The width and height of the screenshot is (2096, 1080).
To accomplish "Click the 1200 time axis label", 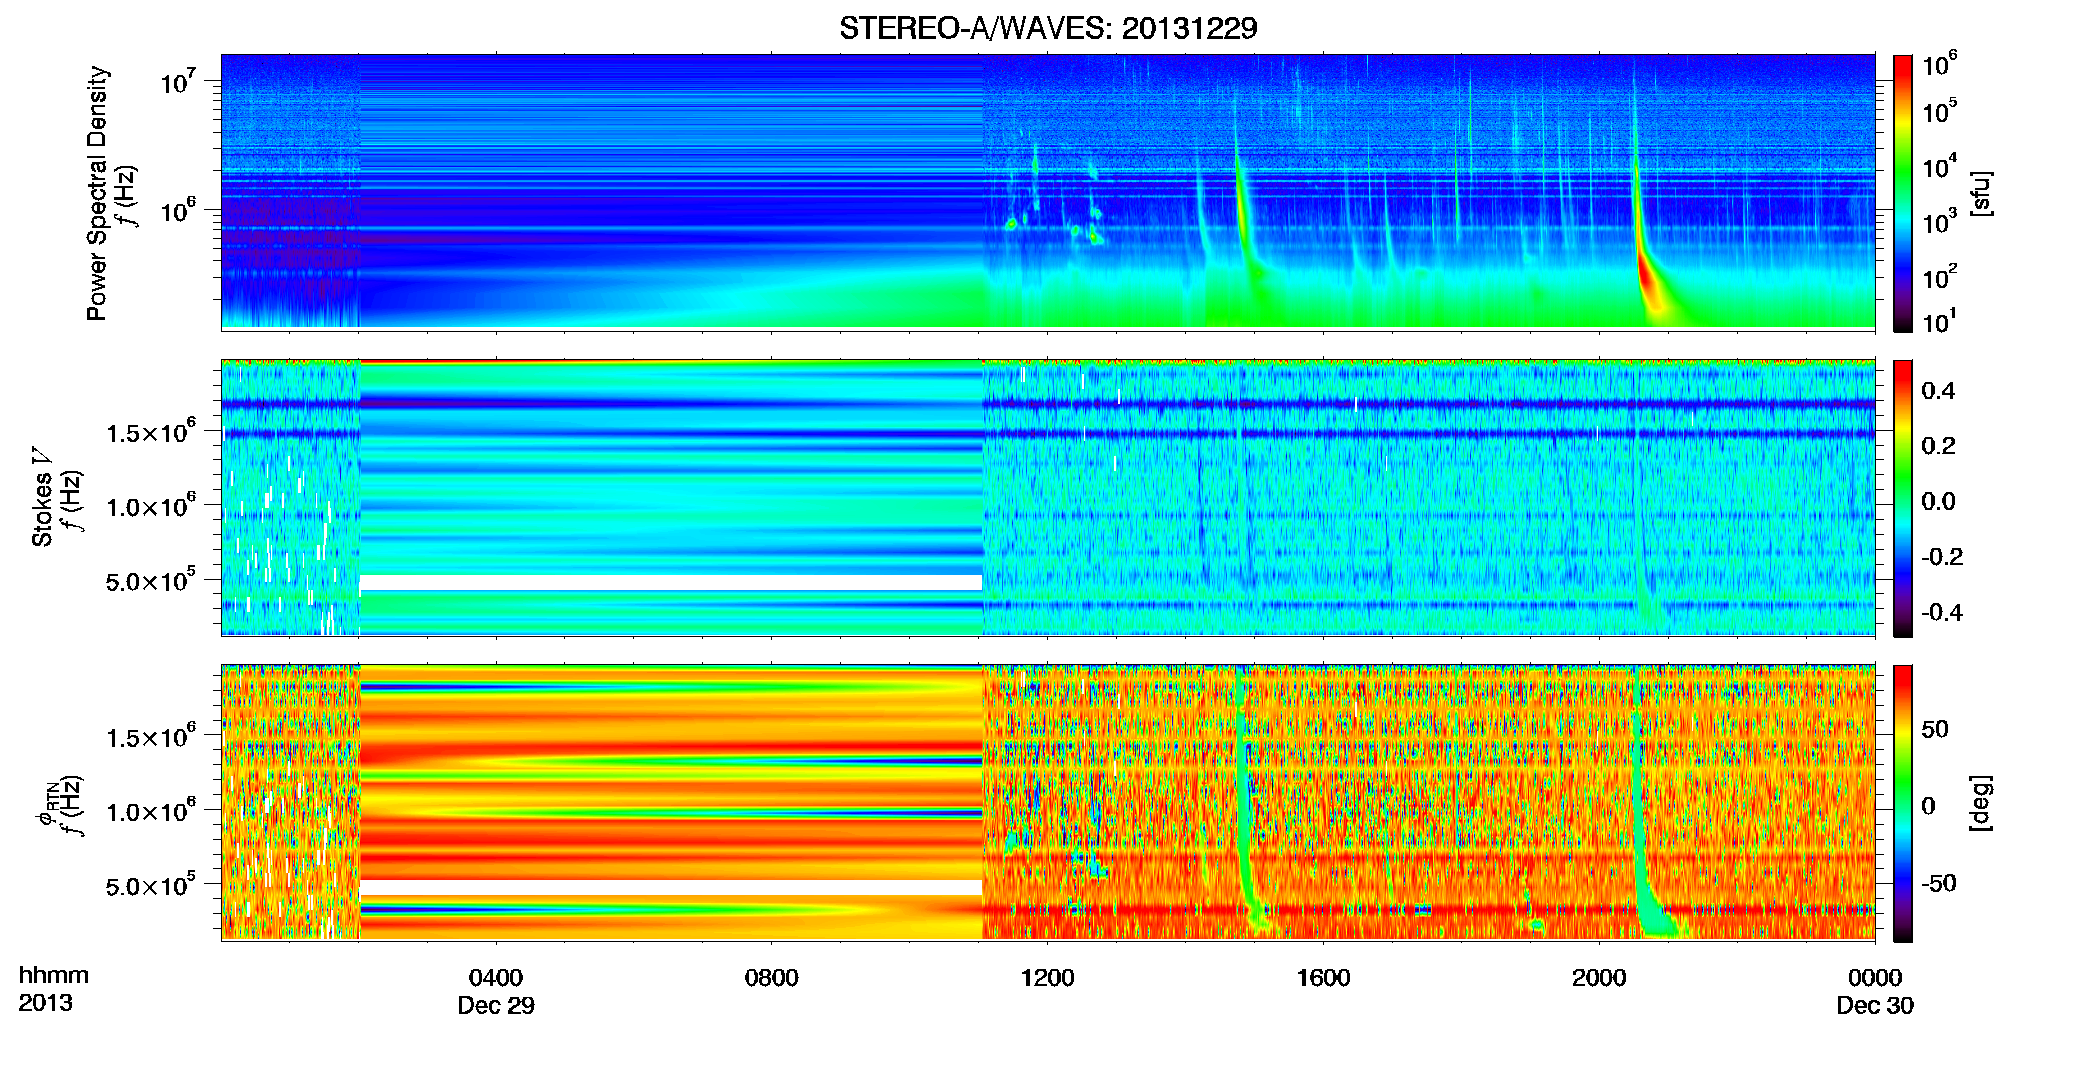I will point(1047,978).
